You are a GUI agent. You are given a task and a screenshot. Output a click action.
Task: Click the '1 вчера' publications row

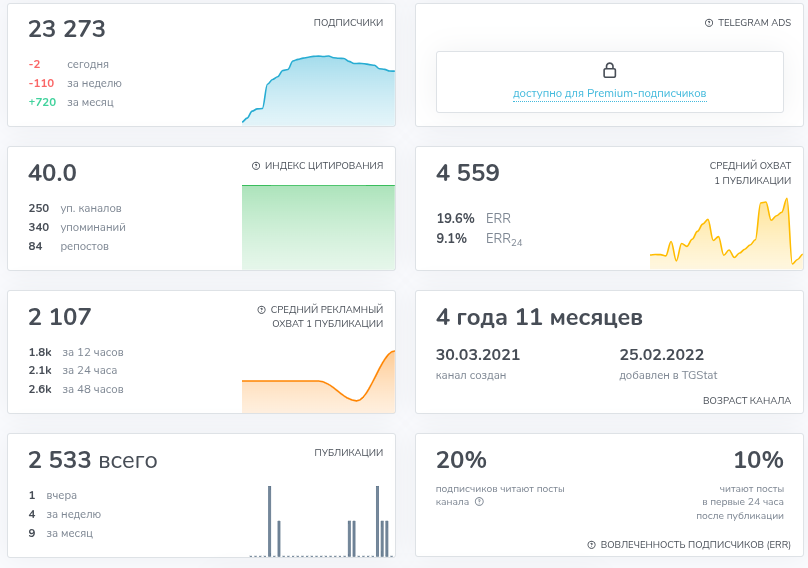pos(53,495)
